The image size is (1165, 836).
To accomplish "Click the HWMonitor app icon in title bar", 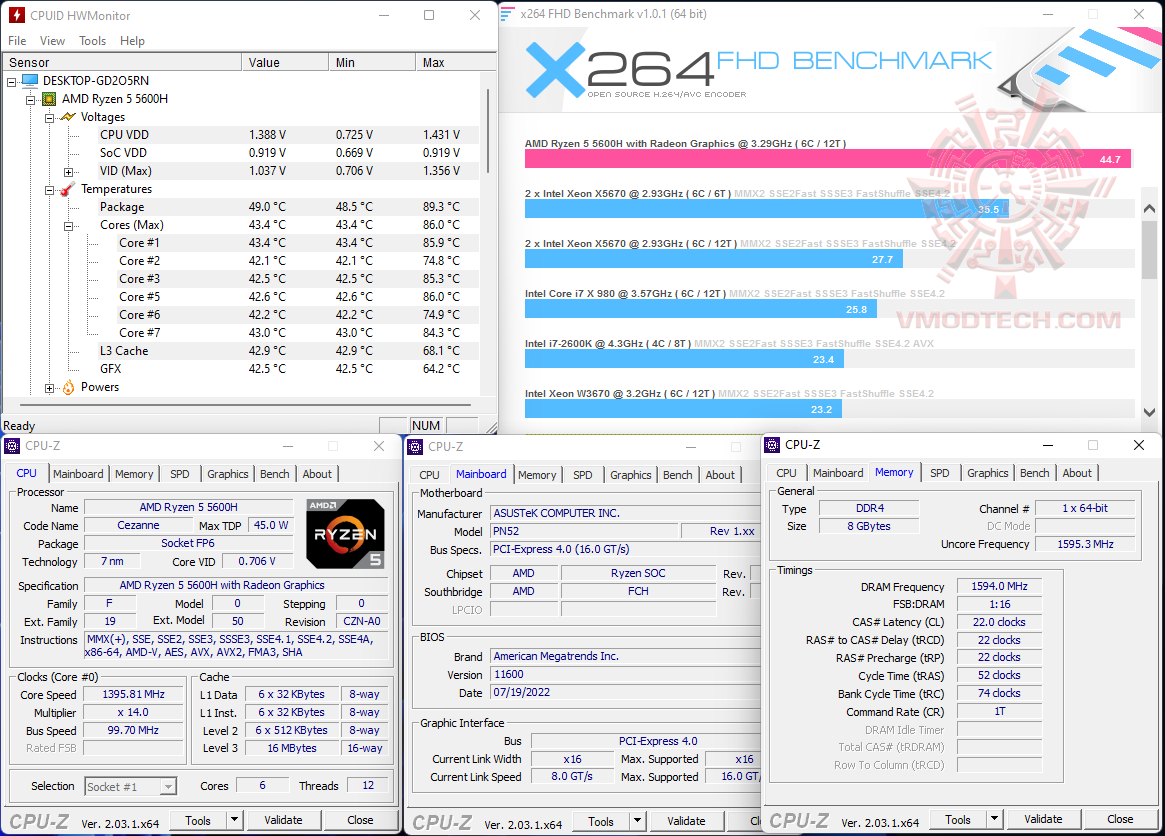I will [x=16, y=15].
